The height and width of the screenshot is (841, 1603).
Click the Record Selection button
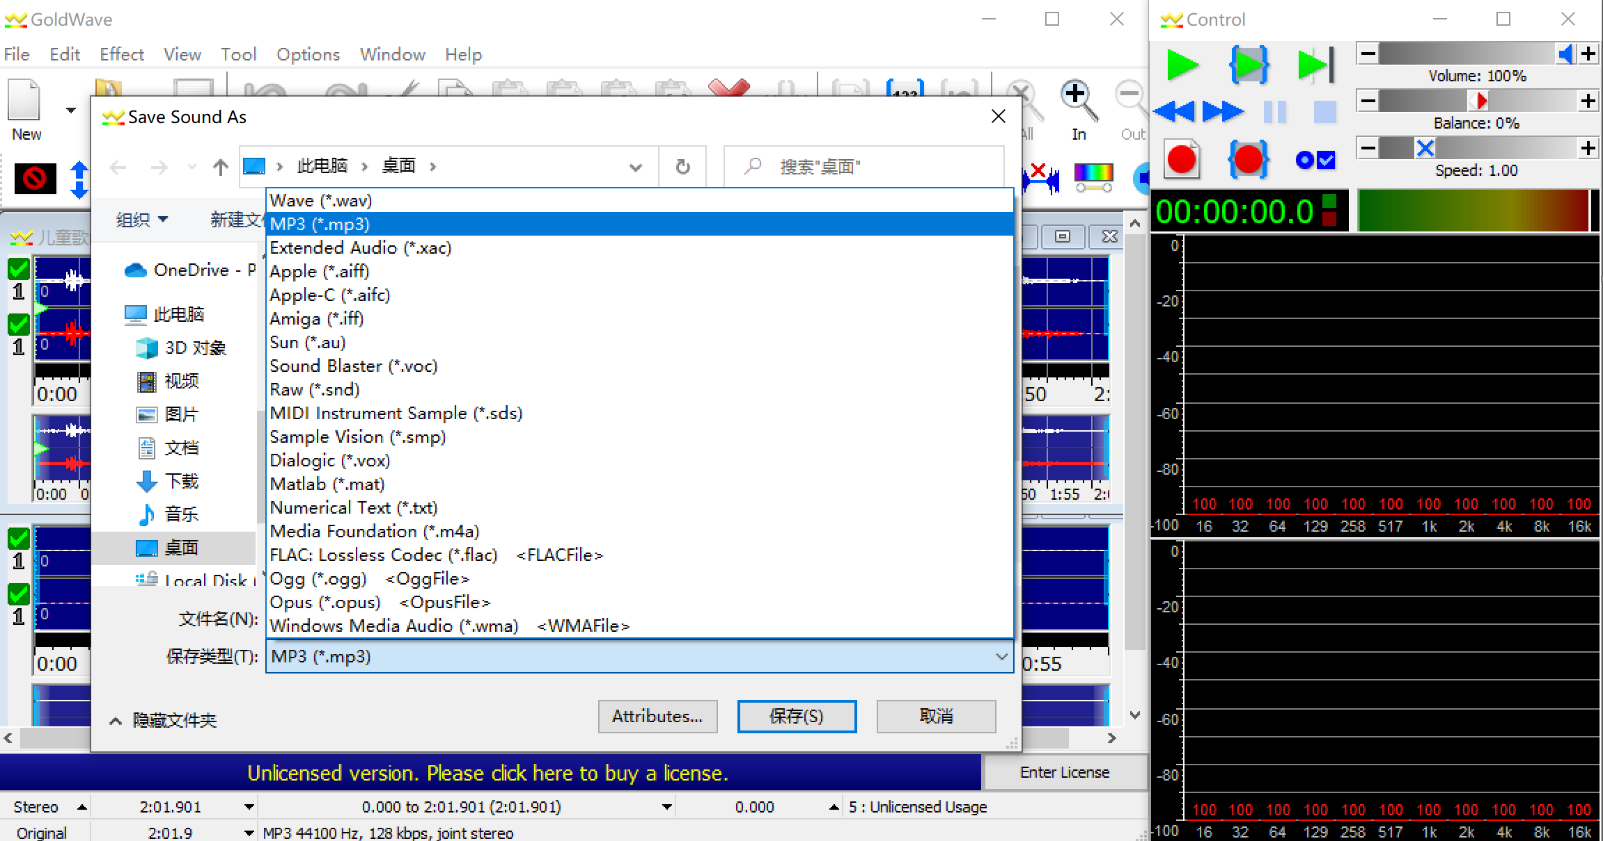[1248, 160]
